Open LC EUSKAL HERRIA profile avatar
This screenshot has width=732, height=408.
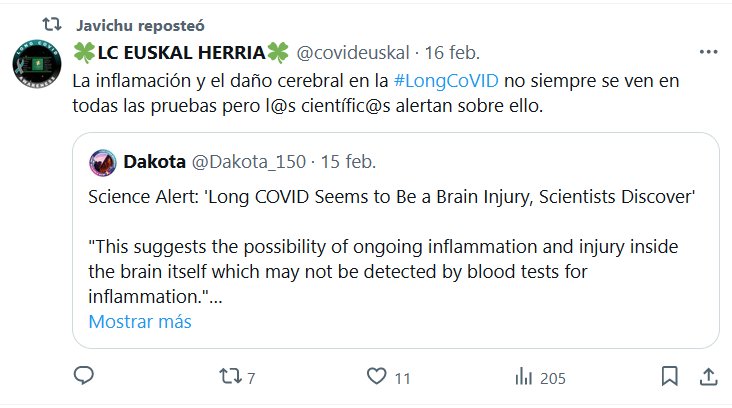pyautogui.click(x=33, y=64)
